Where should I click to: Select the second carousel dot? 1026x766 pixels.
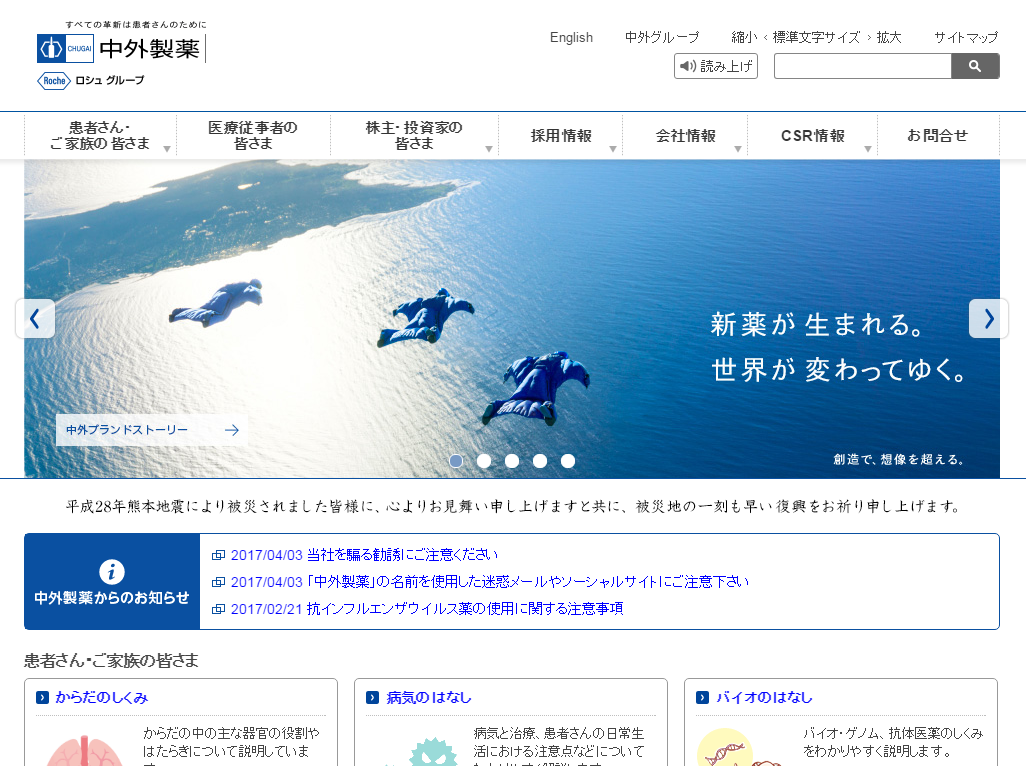coord(484,461)
